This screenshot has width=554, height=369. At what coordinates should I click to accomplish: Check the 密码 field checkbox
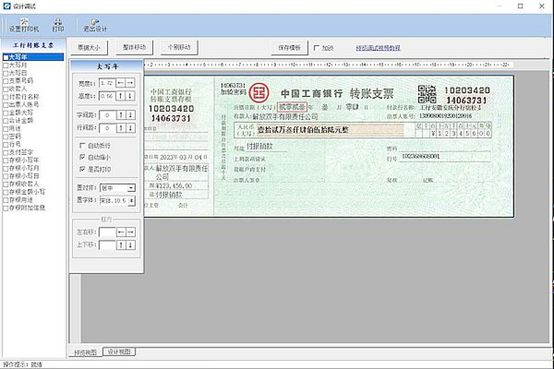tap(5, 136)
